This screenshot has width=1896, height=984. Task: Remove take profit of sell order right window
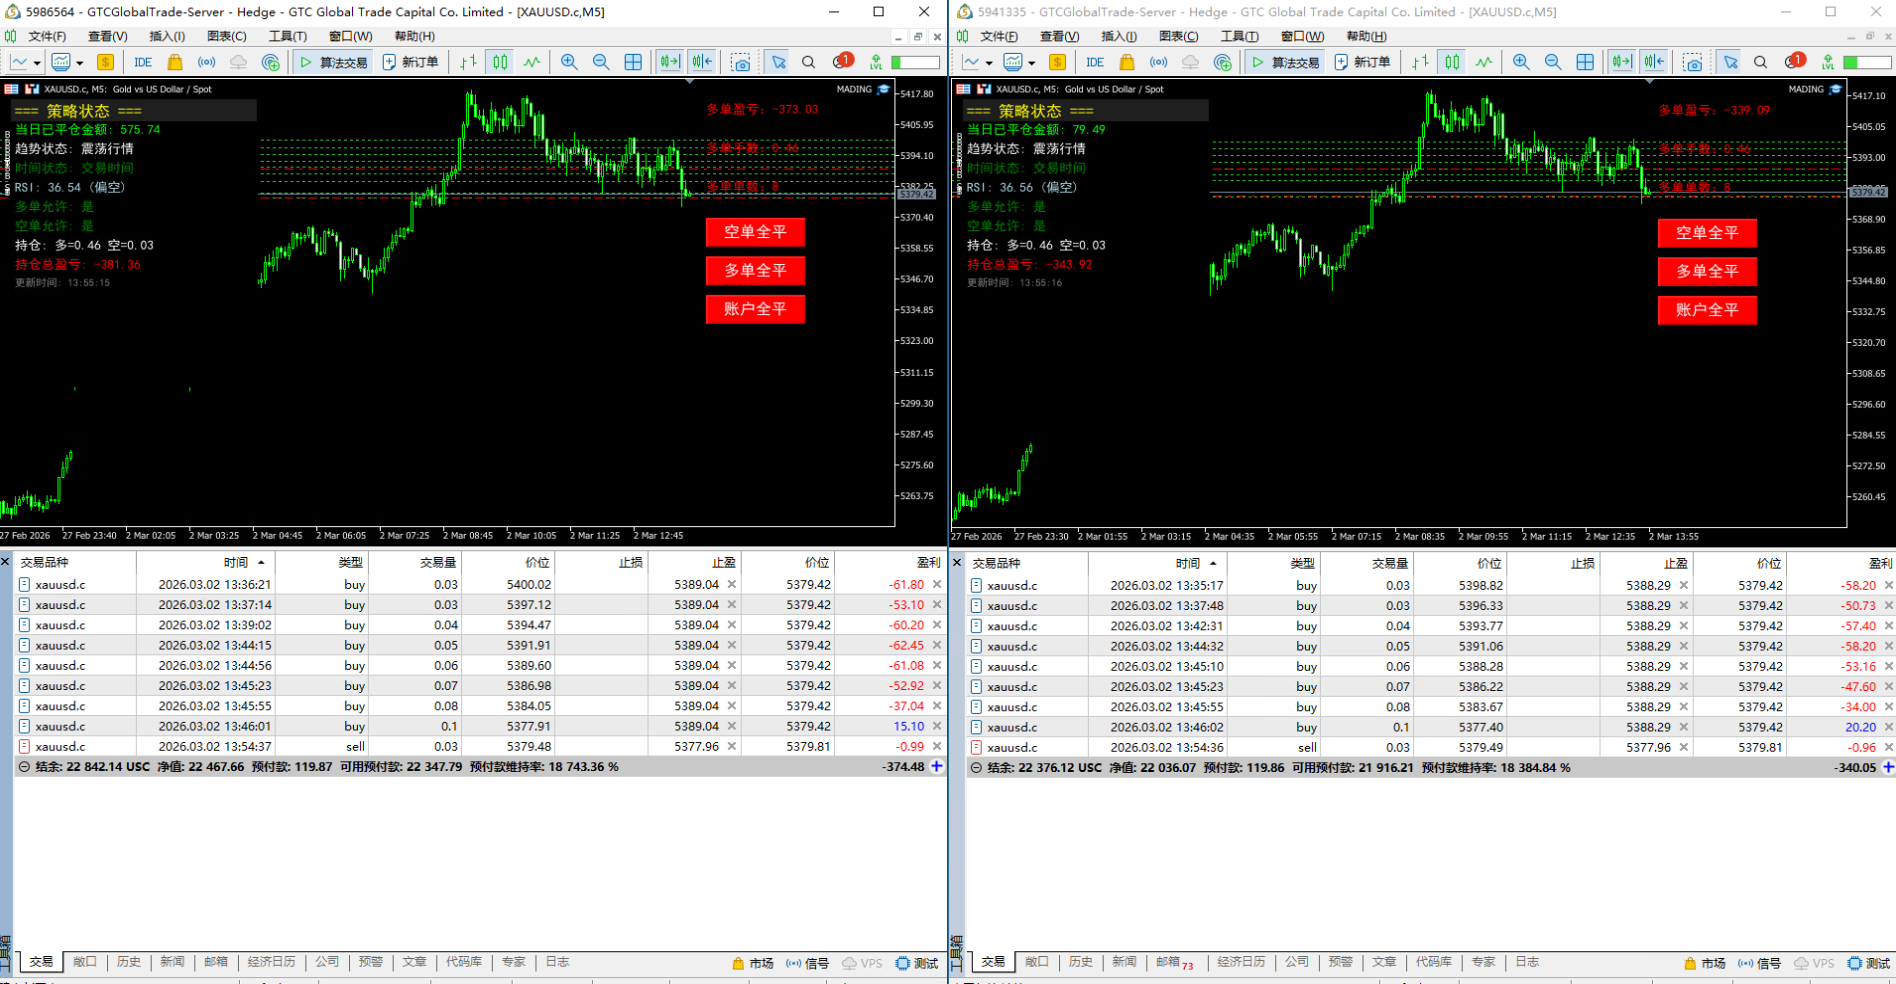click(1684, 747)
